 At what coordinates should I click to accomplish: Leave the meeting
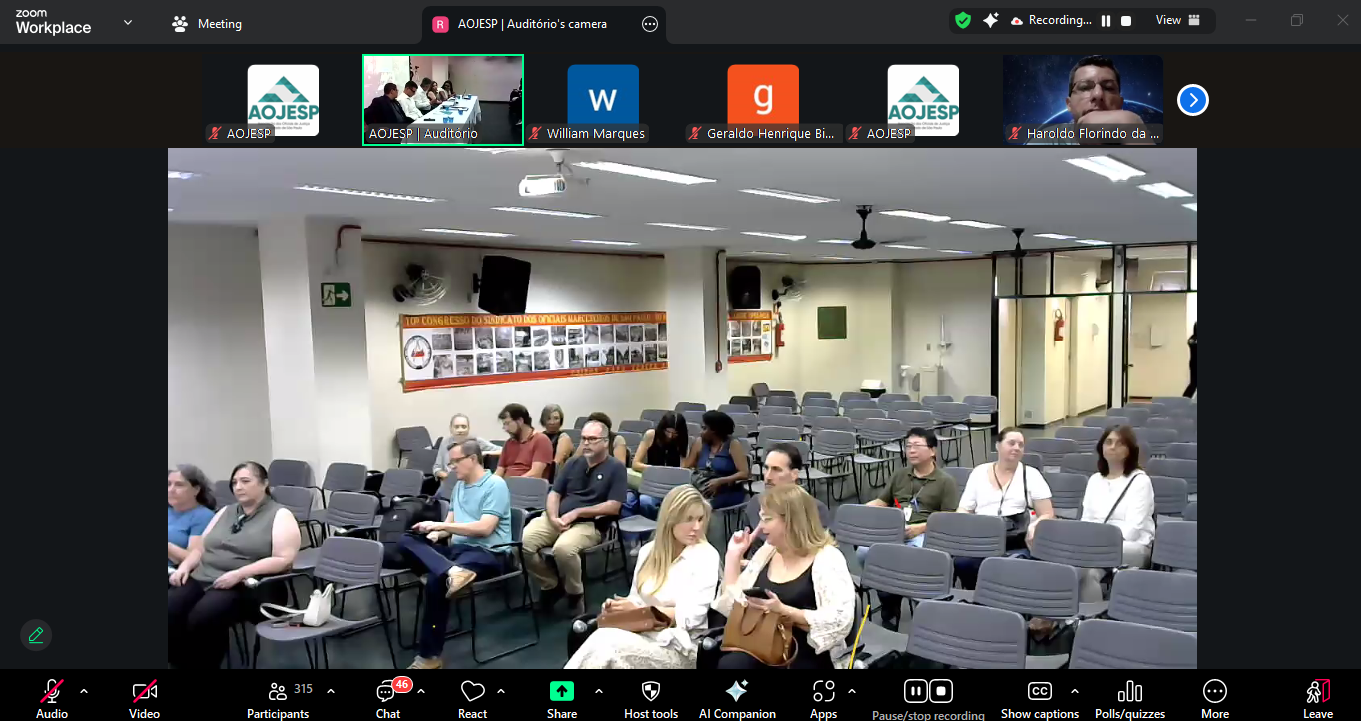(x=1317, y=697)
